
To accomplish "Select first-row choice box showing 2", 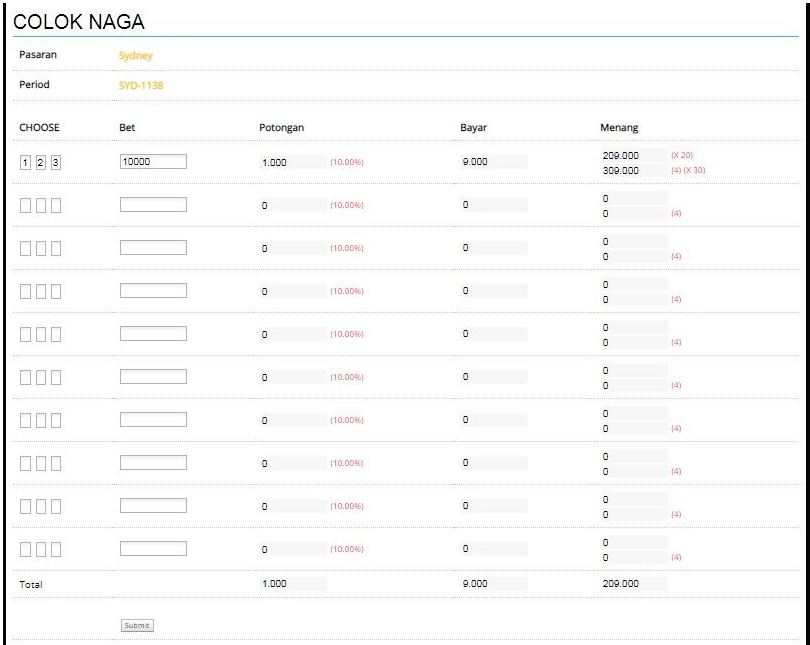I will [40, 163].
